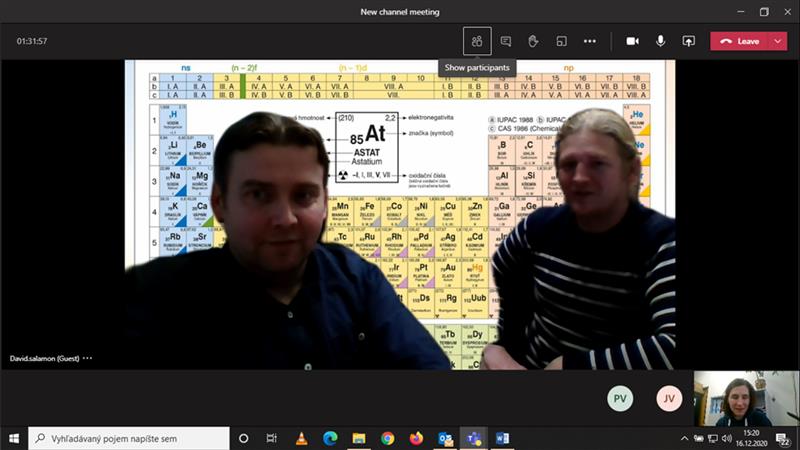
Task: Open Task View on taskbar
Action: tap(271, 438)
